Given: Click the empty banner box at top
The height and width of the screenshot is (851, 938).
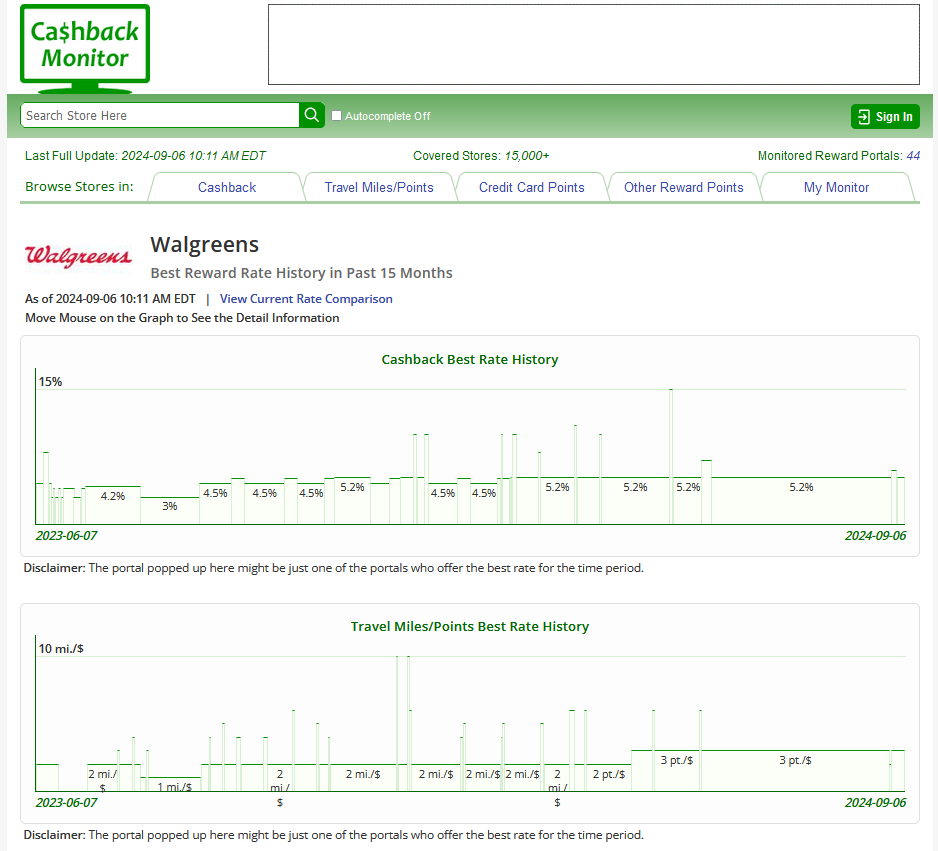Looking at the screenshot, I should click(x=593, y=45).
